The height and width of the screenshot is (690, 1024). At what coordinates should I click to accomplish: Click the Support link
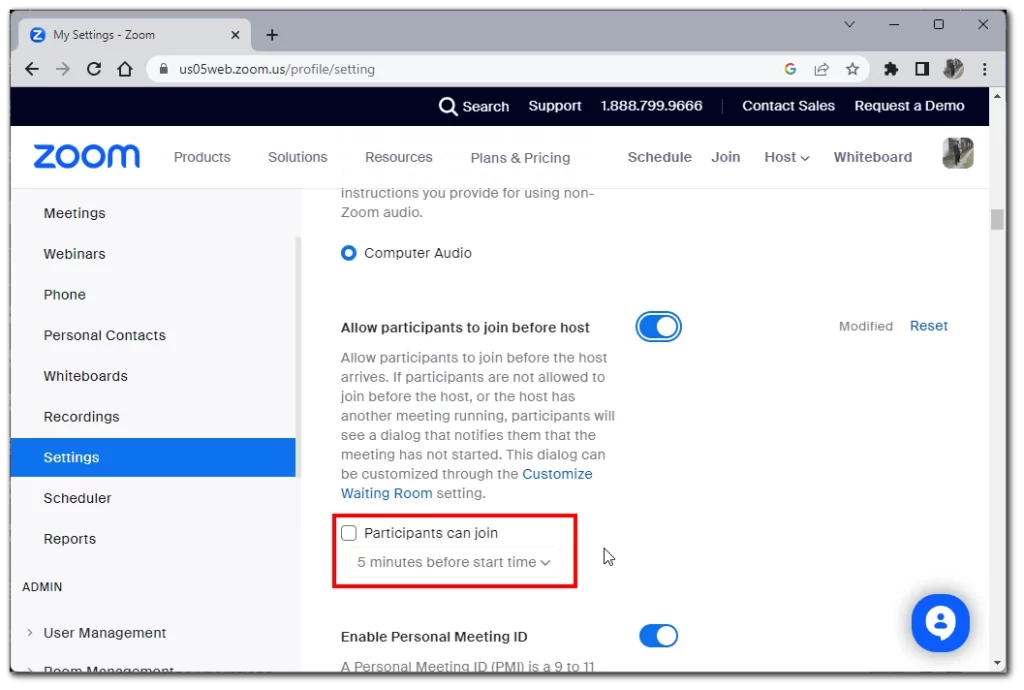tap(554, 106)
